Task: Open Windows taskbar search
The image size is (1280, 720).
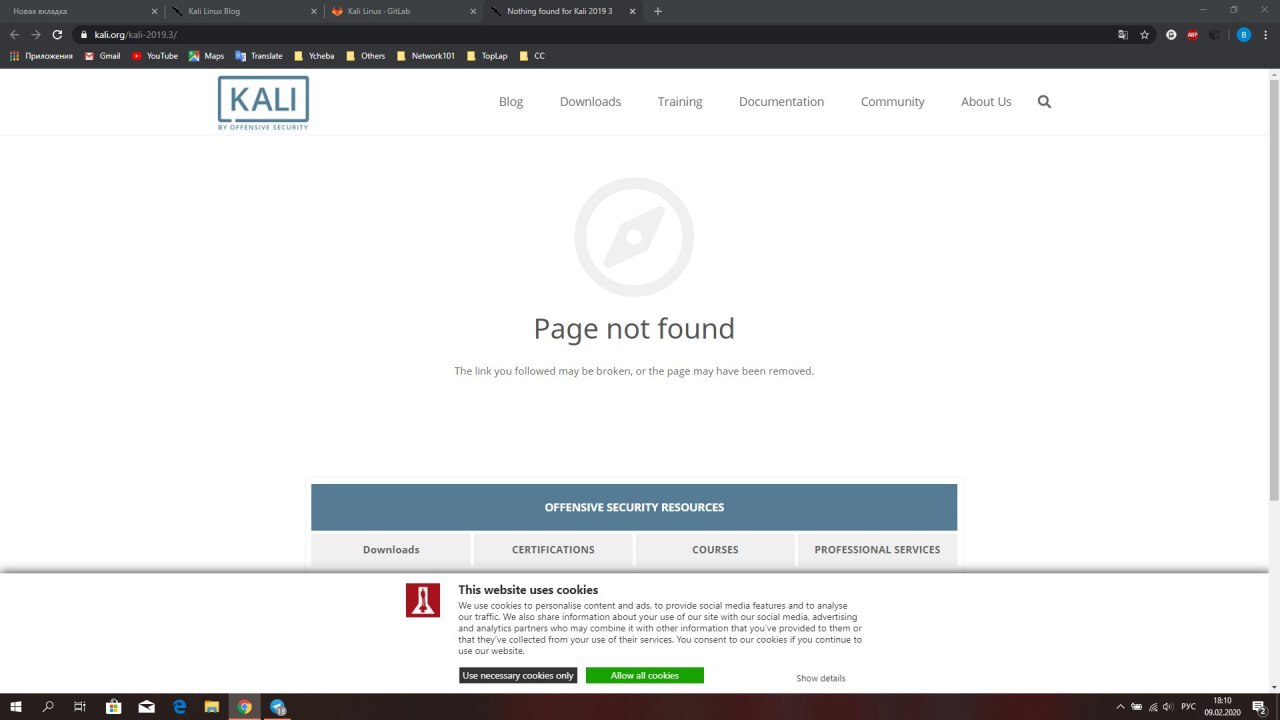Action: (x=49, y=706)
